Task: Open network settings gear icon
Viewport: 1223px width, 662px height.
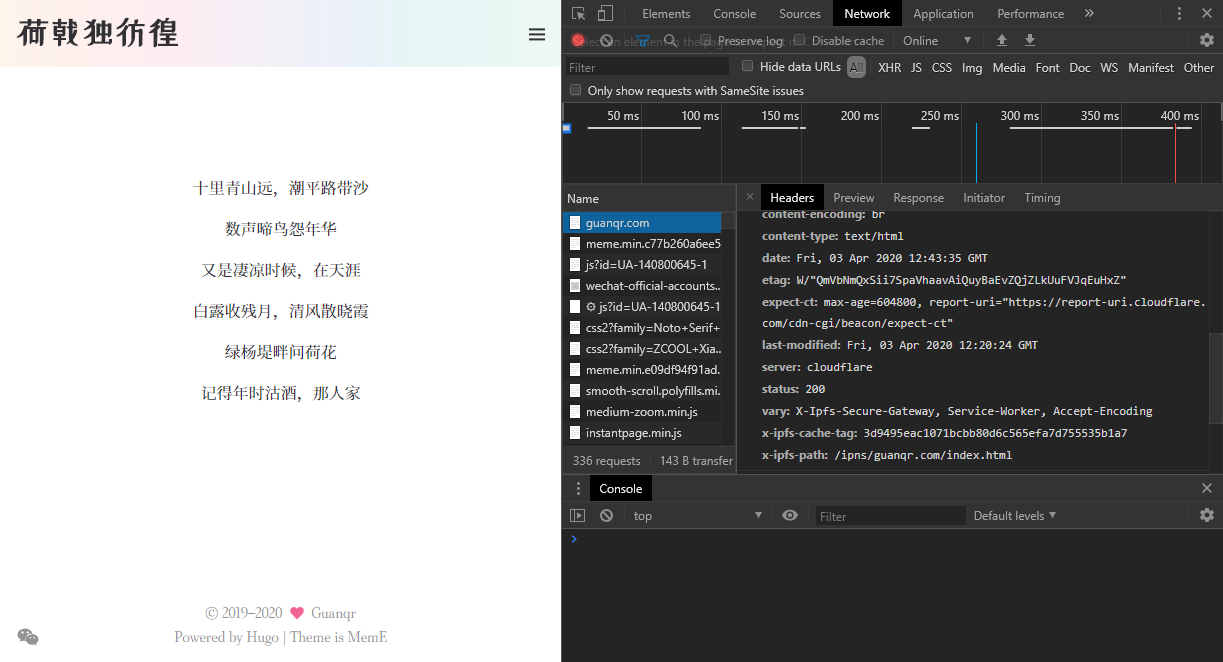Action: click(1207, 40)
